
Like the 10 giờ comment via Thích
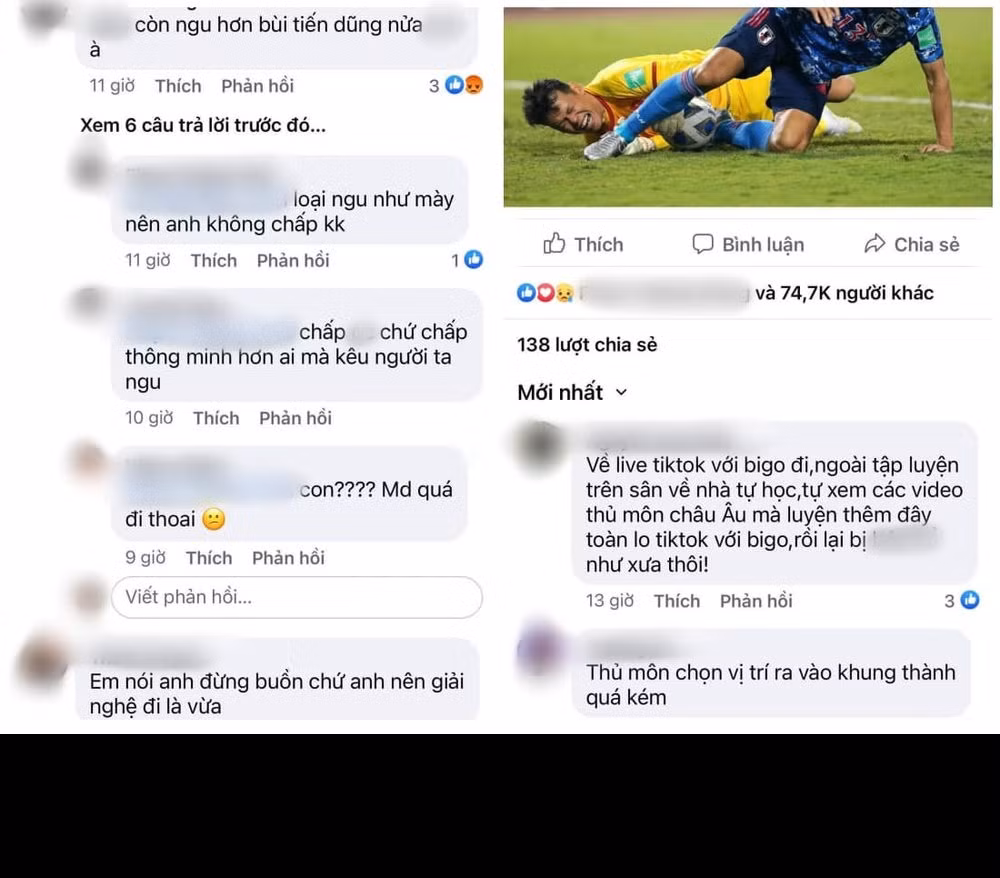[216, 418]
